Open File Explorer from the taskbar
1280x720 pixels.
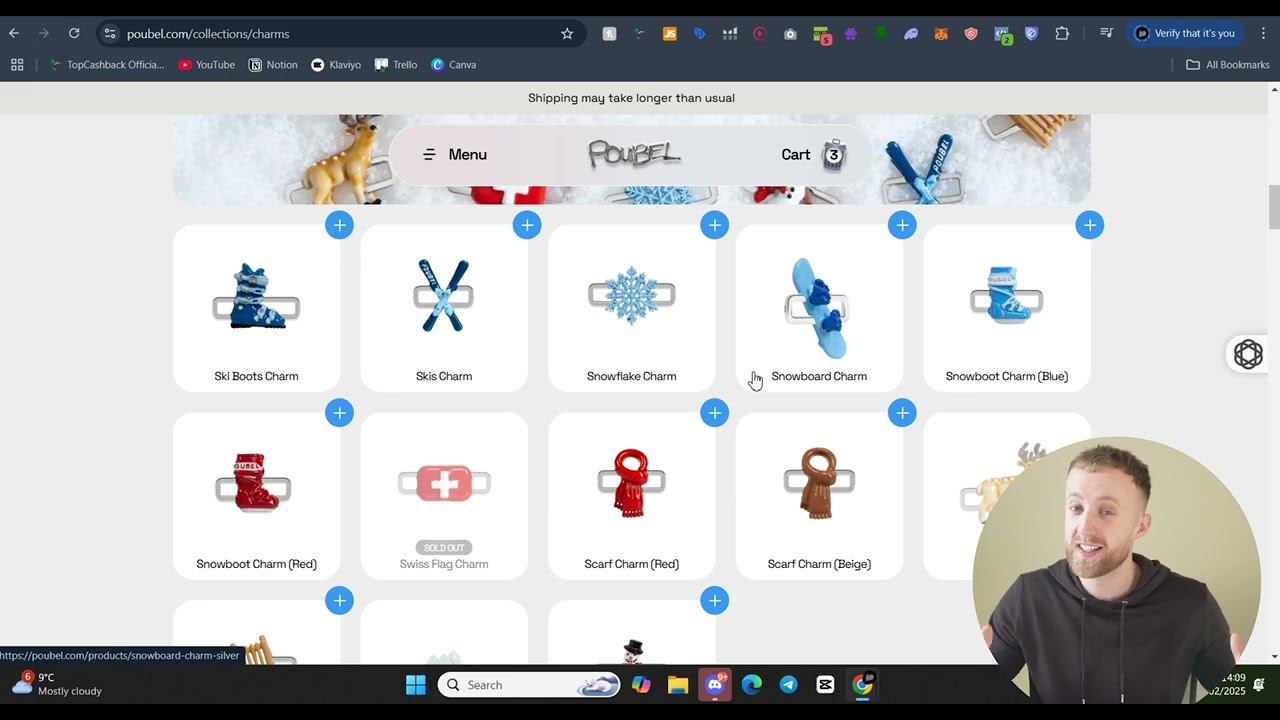click(x=678, y=685)
